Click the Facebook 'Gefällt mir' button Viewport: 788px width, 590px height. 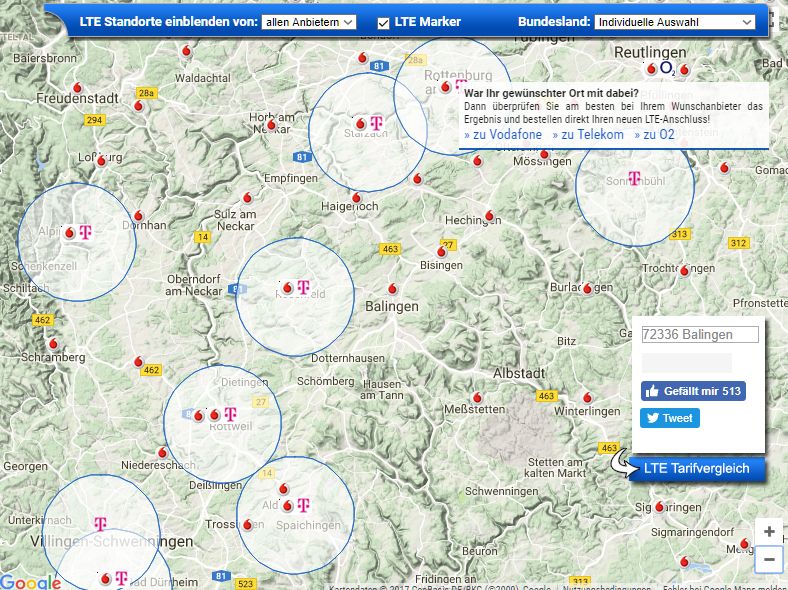tap(693, 391)
